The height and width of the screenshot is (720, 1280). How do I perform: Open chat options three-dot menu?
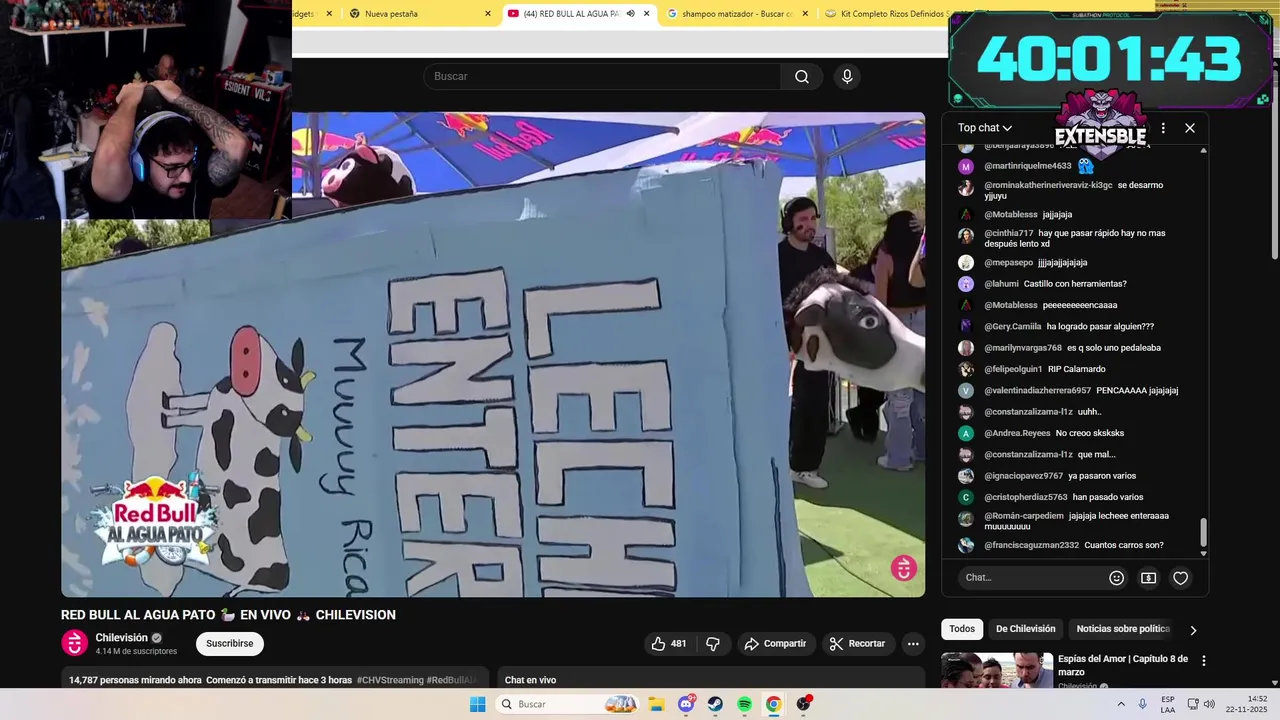point(1162,128)
